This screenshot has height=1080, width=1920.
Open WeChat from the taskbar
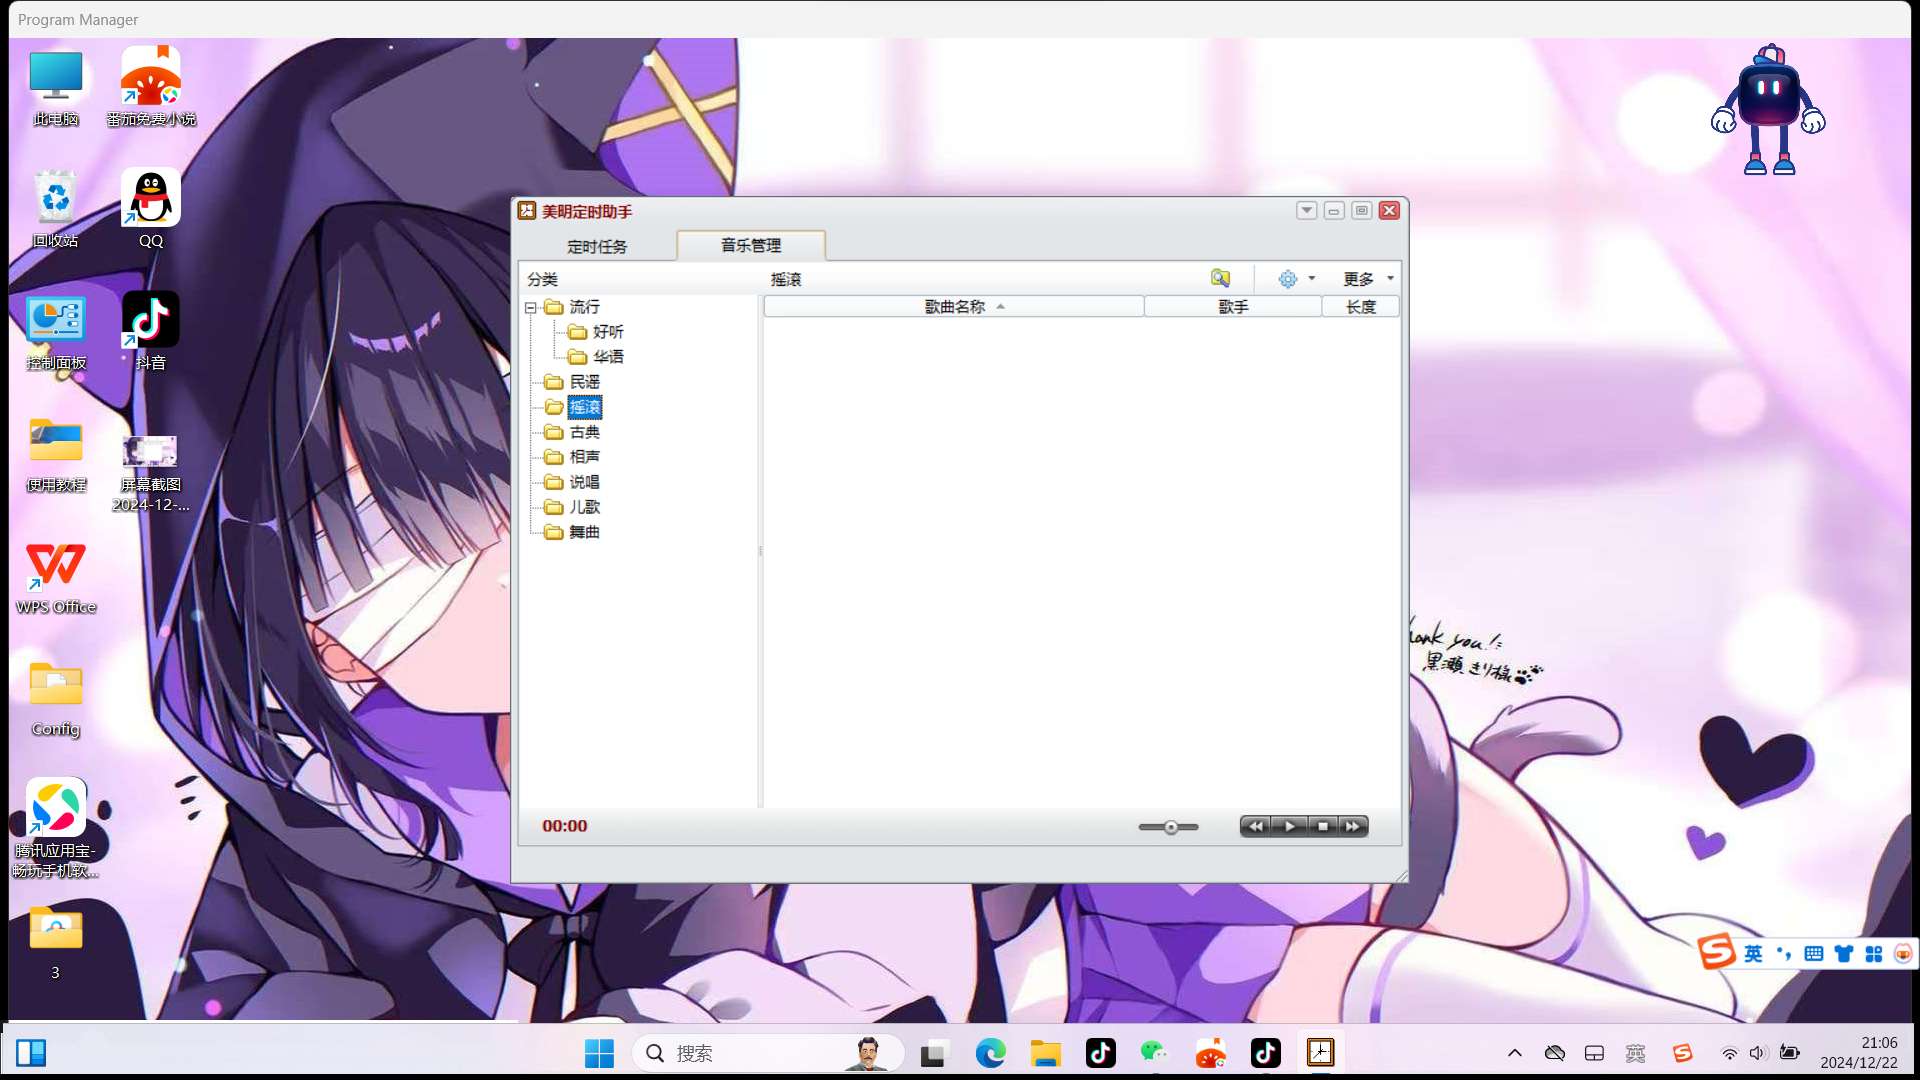tap(1155, 1053)
